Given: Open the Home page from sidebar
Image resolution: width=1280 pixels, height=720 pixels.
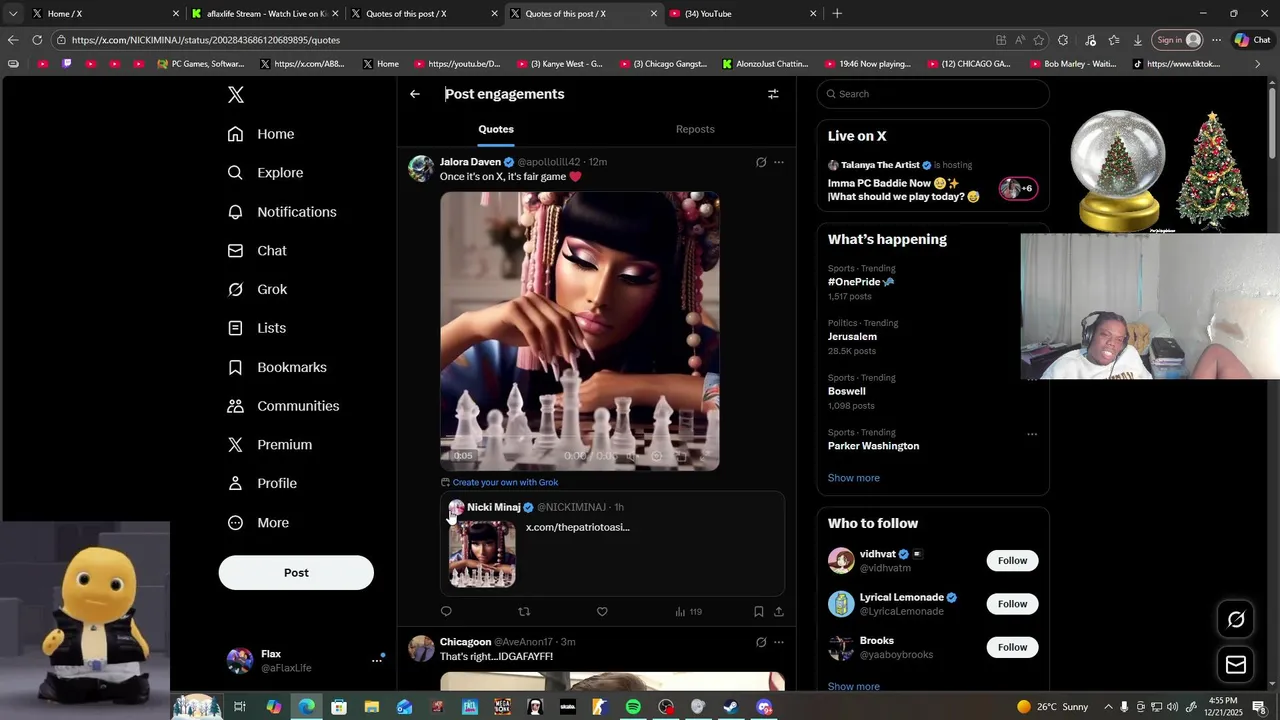Looking at the screenshot, I should tap(261, 134).
